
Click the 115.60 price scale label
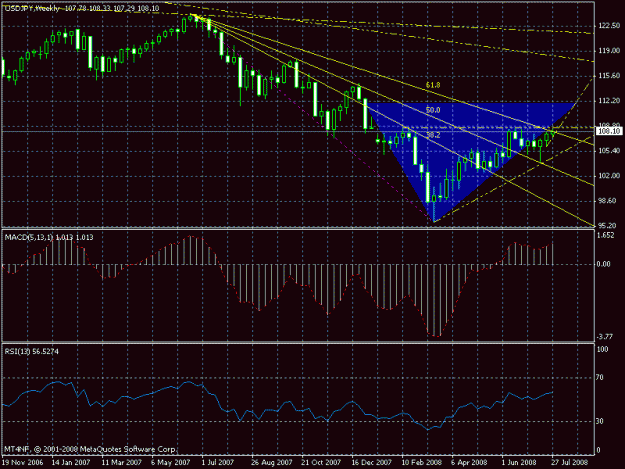(x=609, y=75)
